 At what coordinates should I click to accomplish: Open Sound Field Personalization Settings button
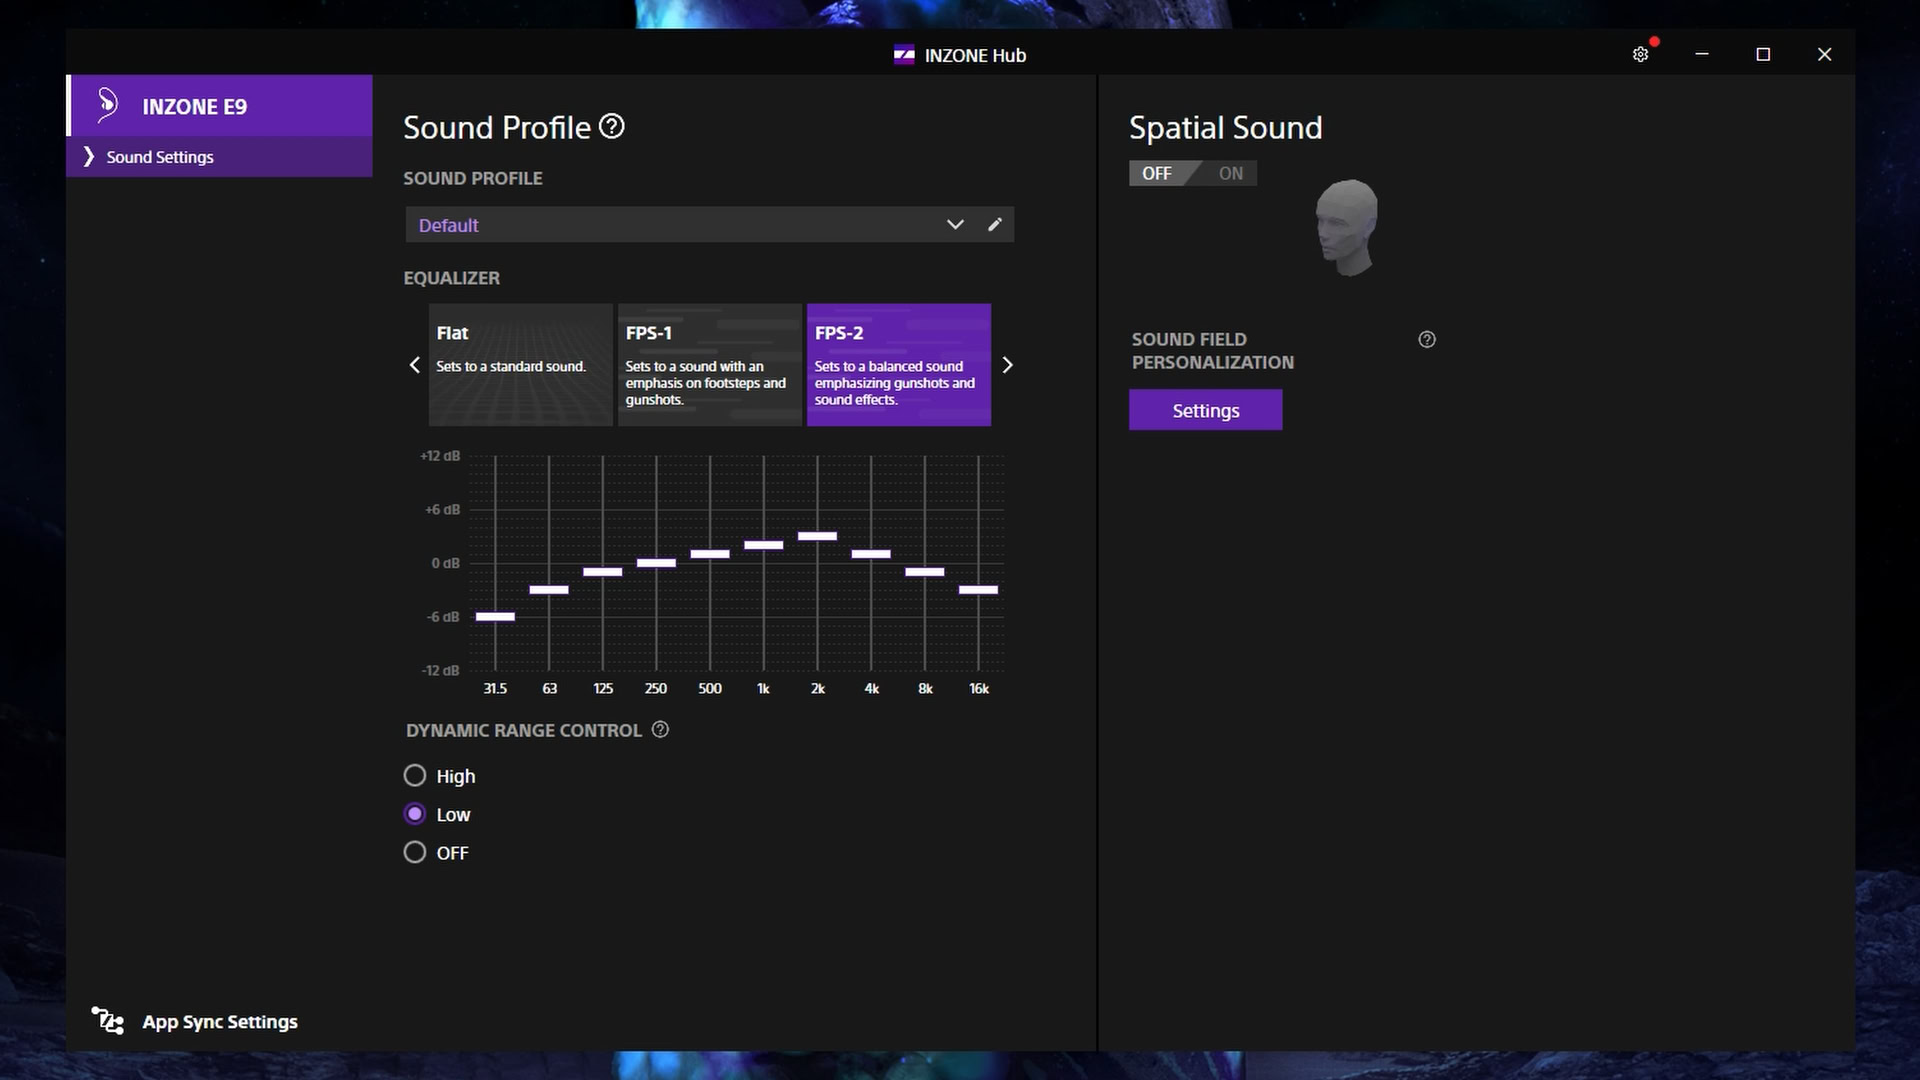(x=1205, y=410)
